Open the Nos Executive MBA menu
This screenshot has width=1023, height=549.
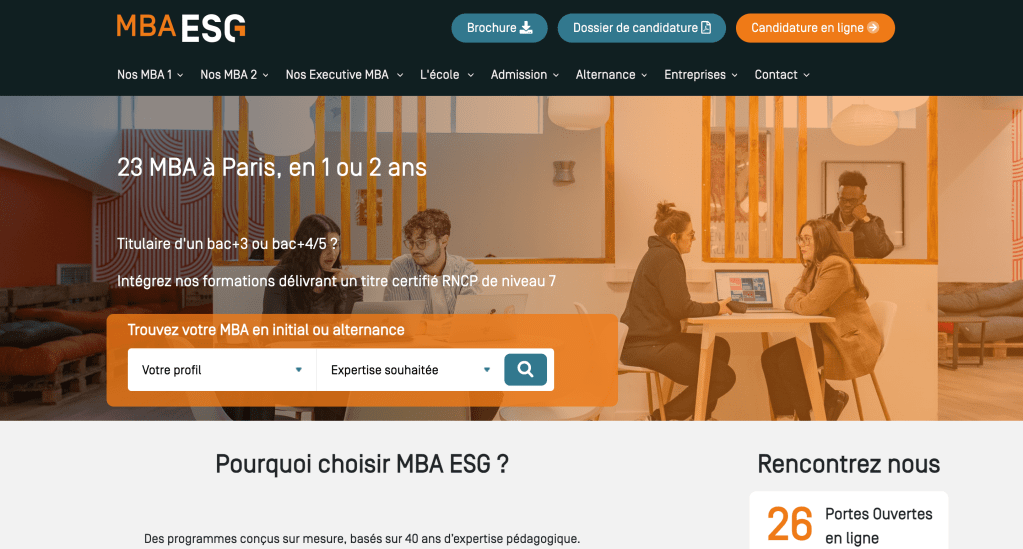pyautogui.click(x=344, y=75)
